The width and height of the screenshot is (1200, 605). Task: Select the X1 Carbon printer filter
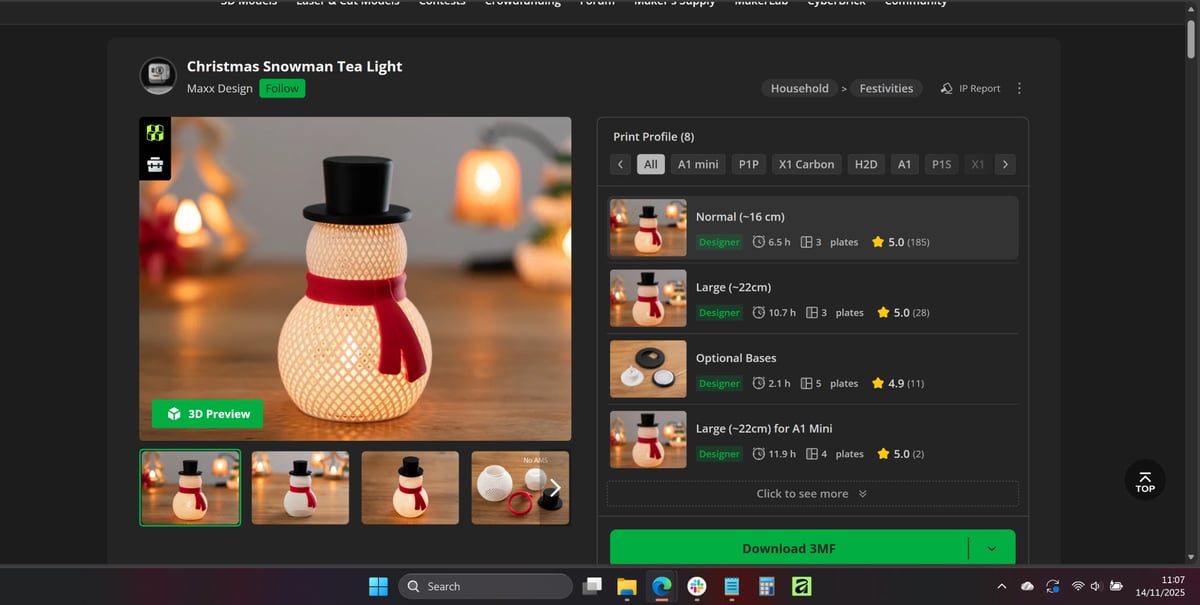[x=806, y=164]
